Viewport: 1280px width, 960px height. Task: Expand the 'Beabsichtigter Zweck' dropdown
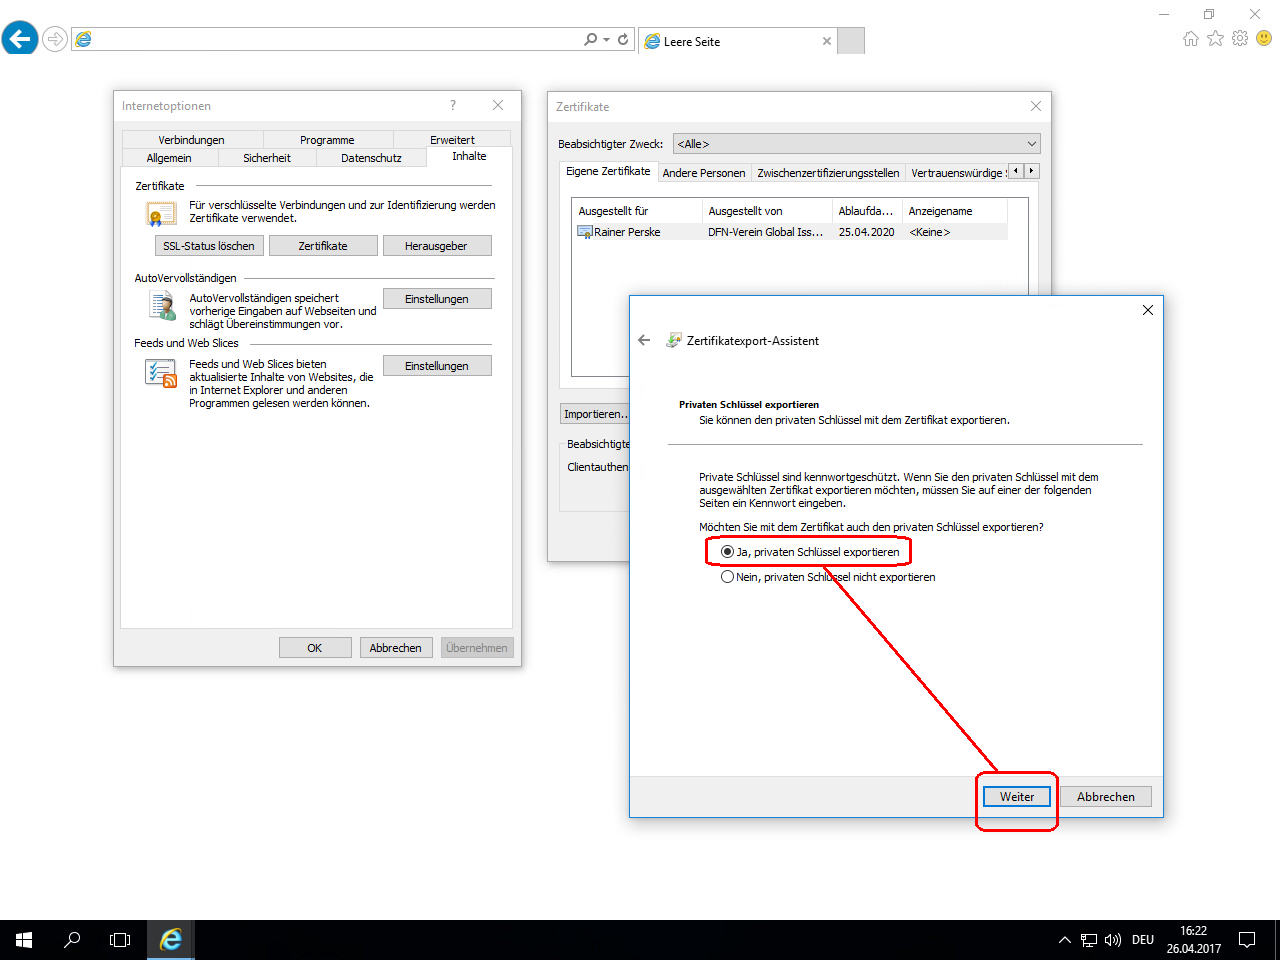[1031, 144]
